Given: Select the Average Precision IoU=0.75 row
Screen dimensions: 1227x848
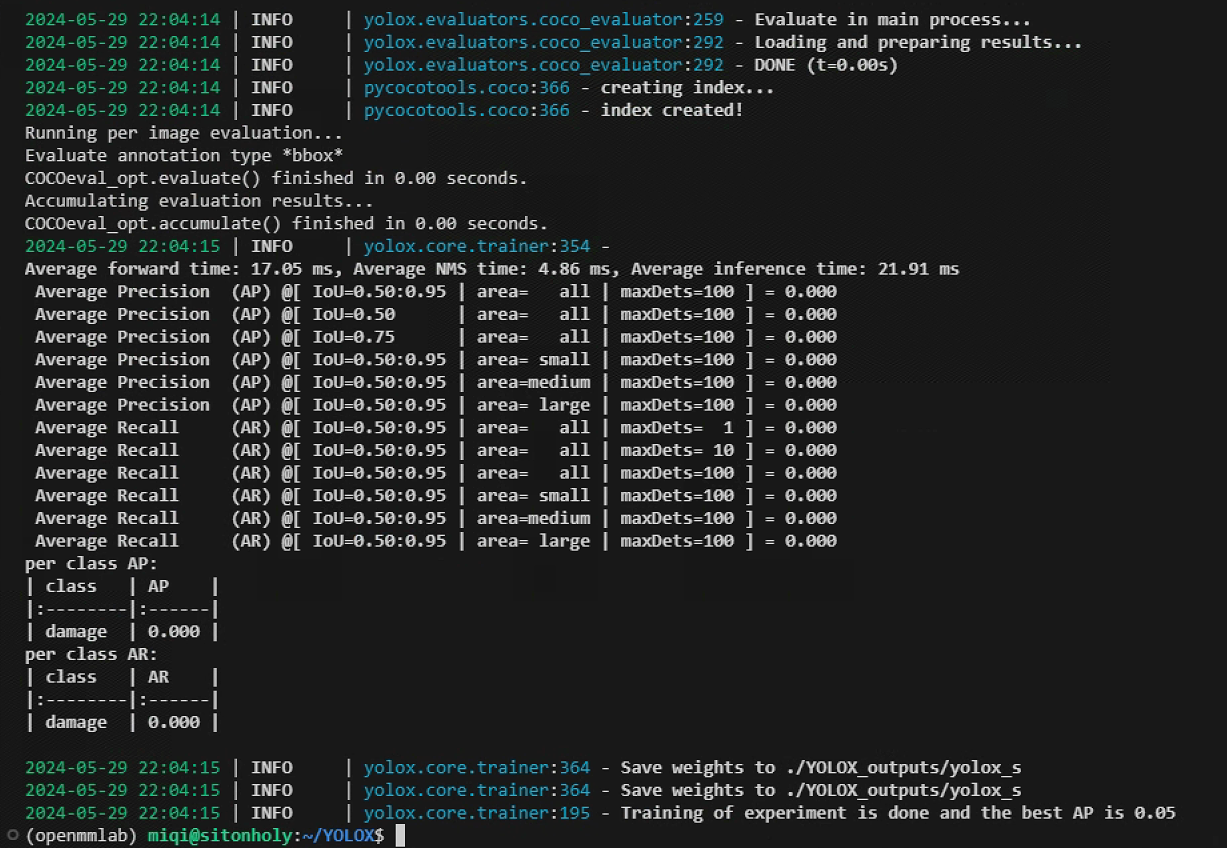Looking at the screenshot, I should 436,337.
